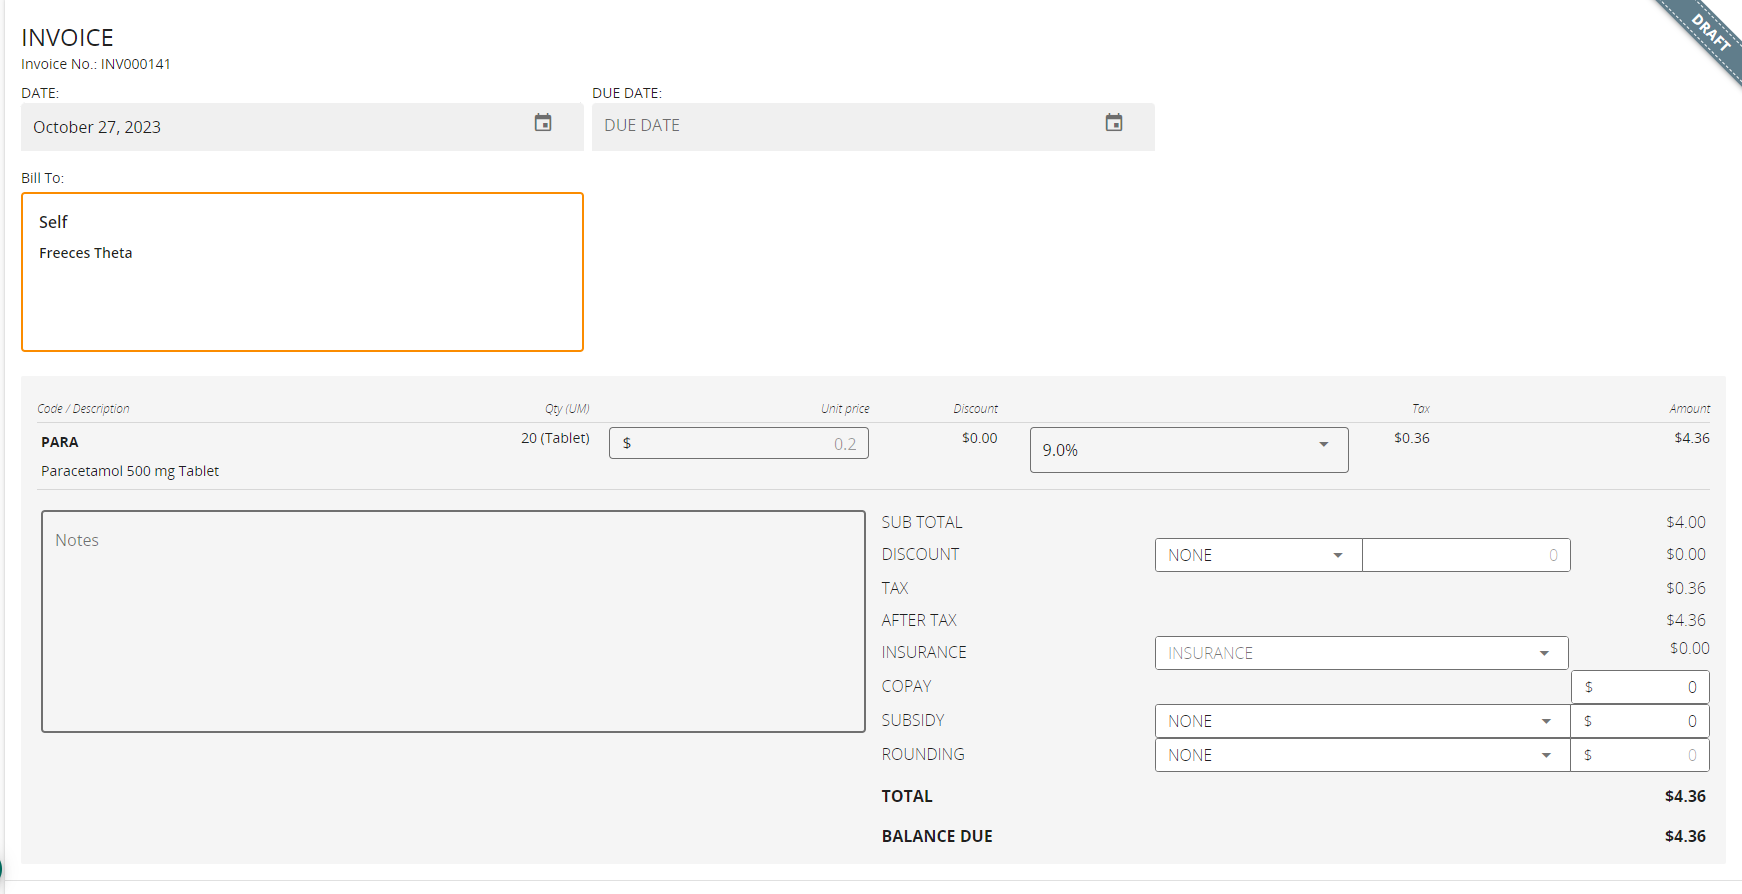This screenshot has height=894, width=1742.
Task: Click the INSURANCE amount $0.00
Action: coord(1690,648)
